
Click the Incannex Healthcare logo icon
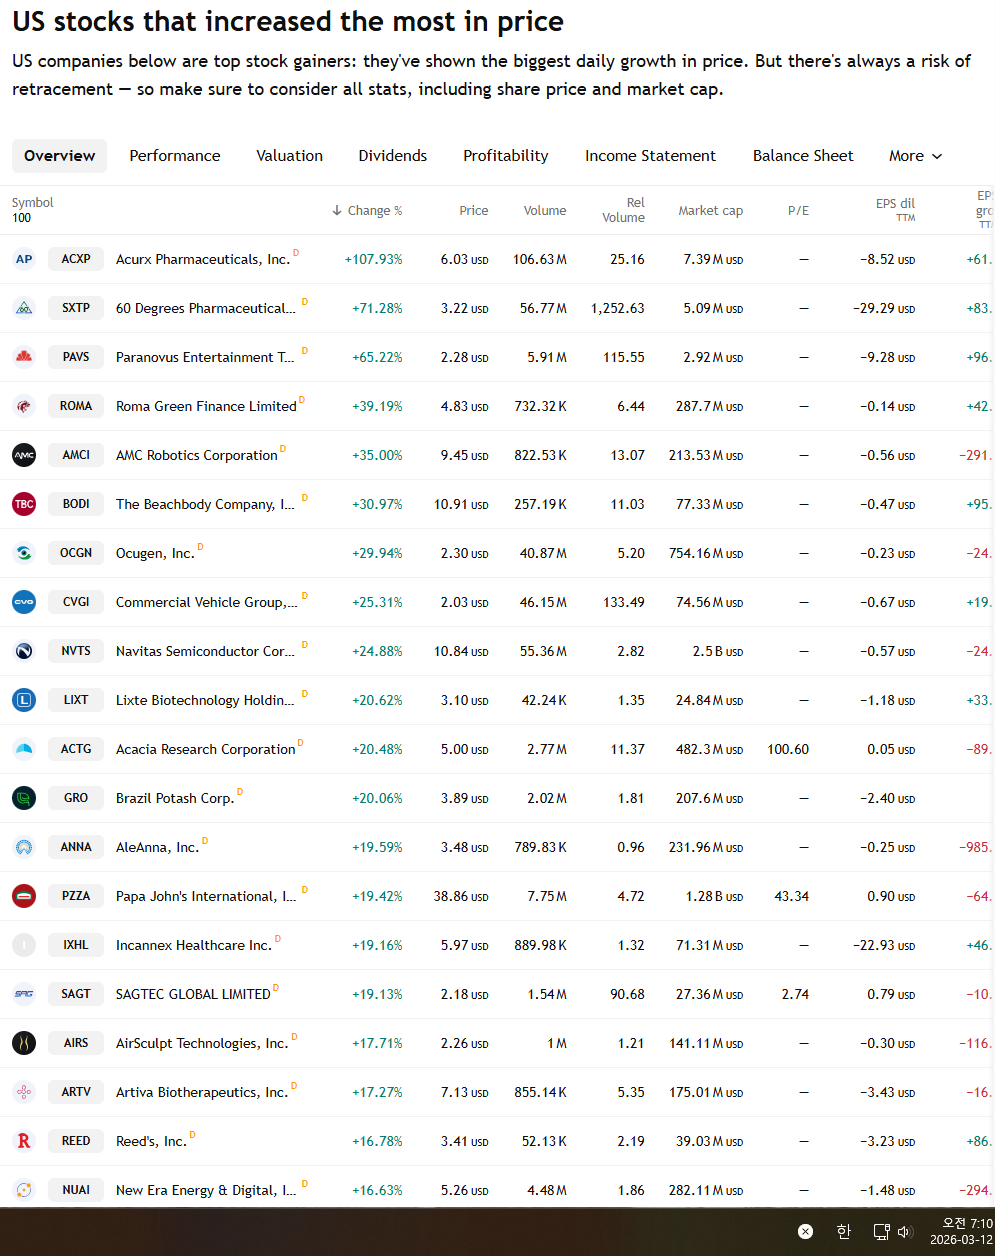click(x=24, y=945)
